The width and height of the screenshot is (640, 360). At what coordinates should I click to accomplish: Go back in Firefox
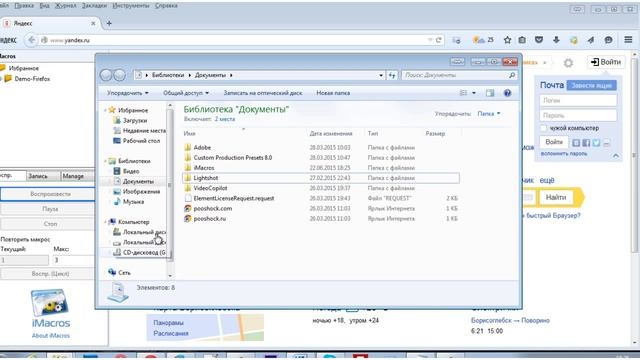coord(31,40)
